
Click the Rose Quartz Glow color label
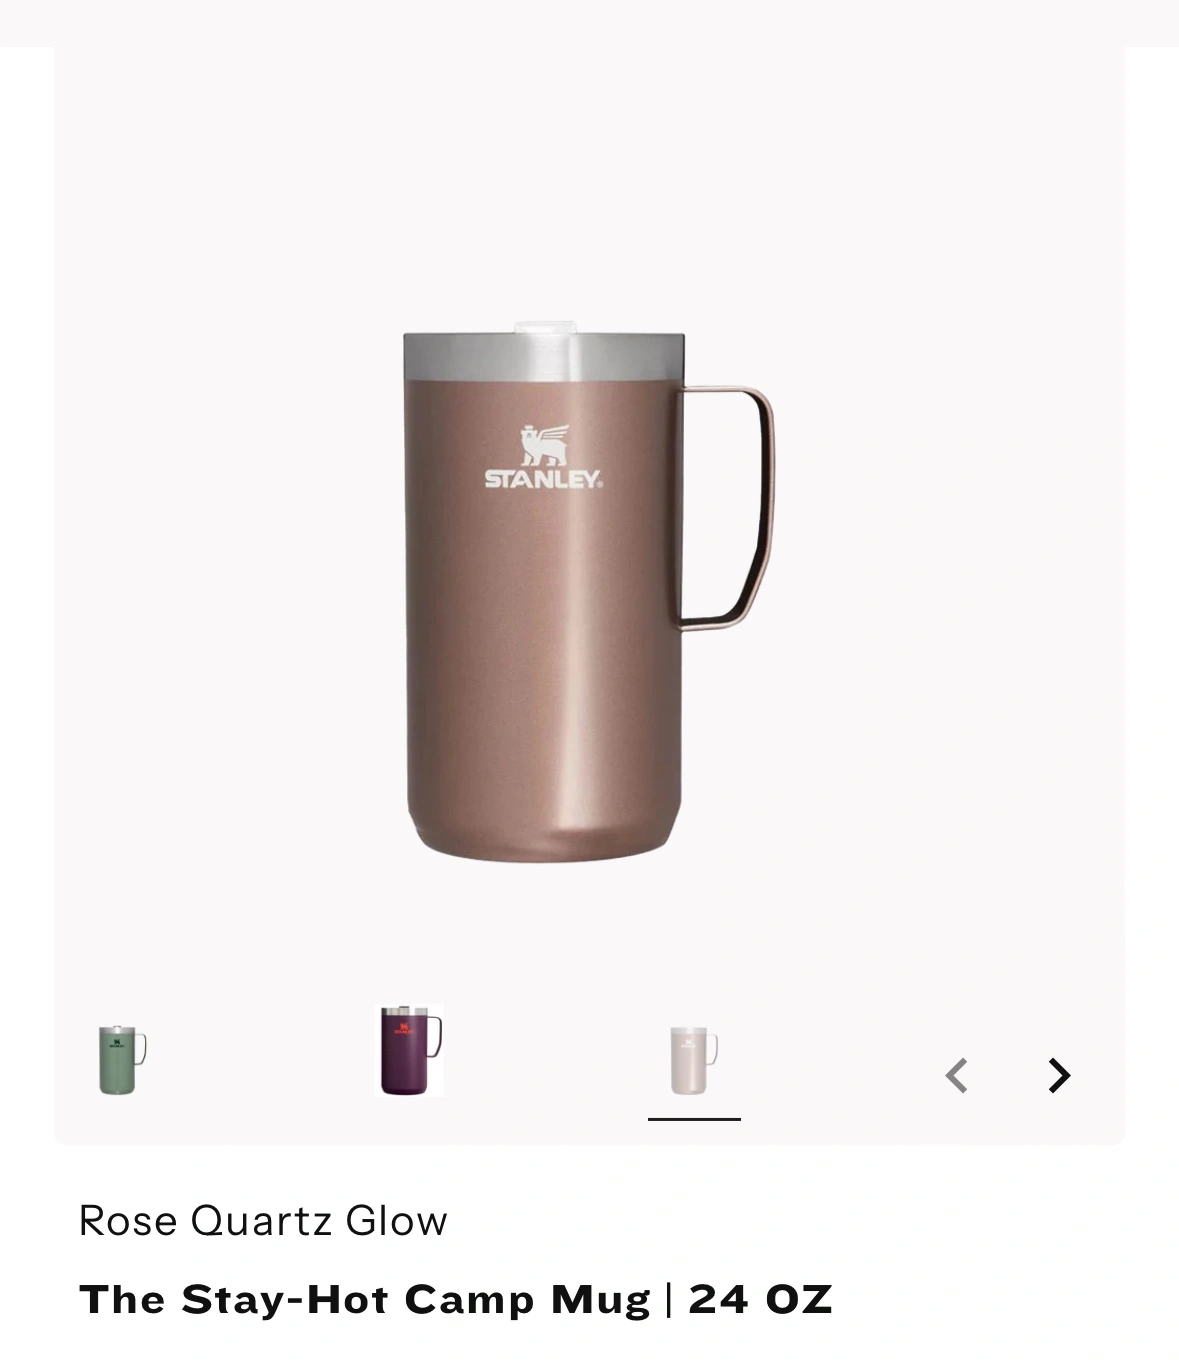[x=263, y=1221]
